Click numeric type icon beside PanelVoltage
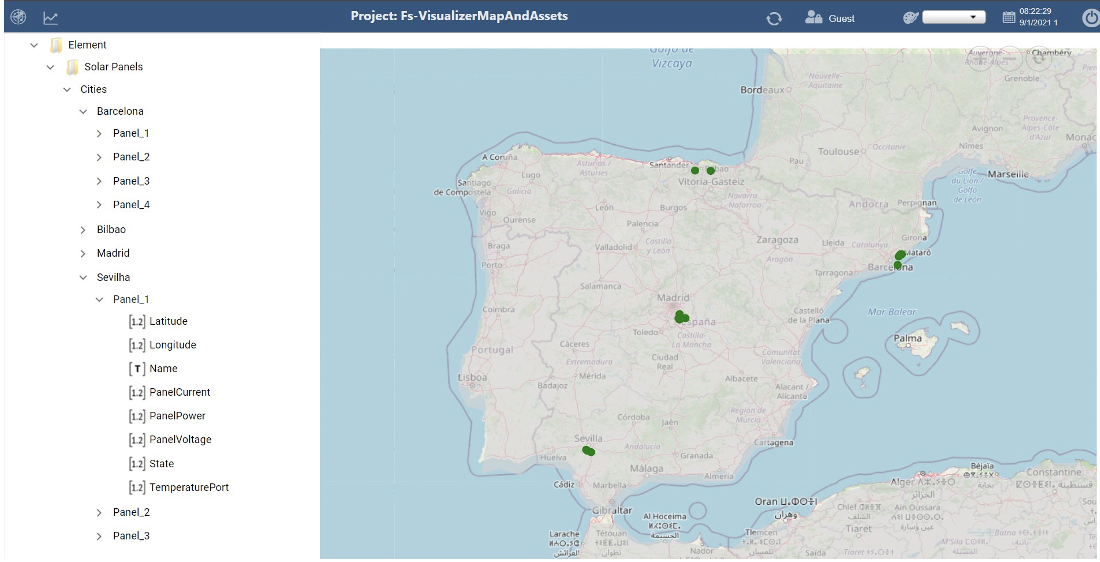The height and width of the screenshot is (562, 1100). [137, 440]
